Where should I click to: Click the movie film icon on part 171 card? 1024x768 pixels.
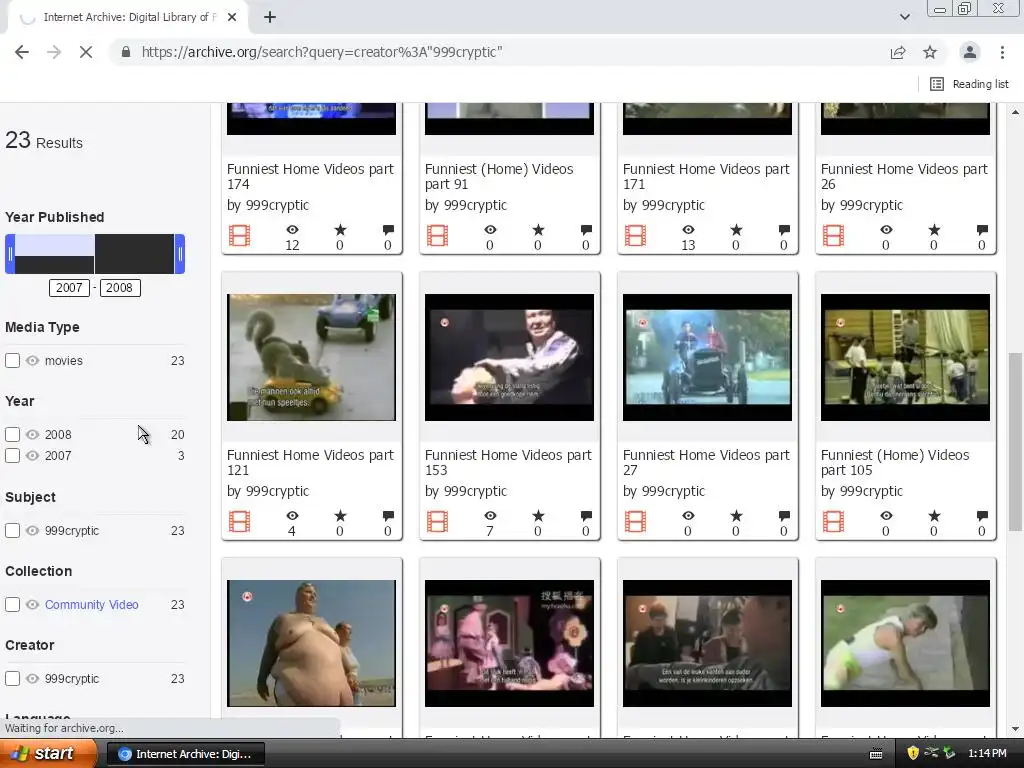coord(635,235)
